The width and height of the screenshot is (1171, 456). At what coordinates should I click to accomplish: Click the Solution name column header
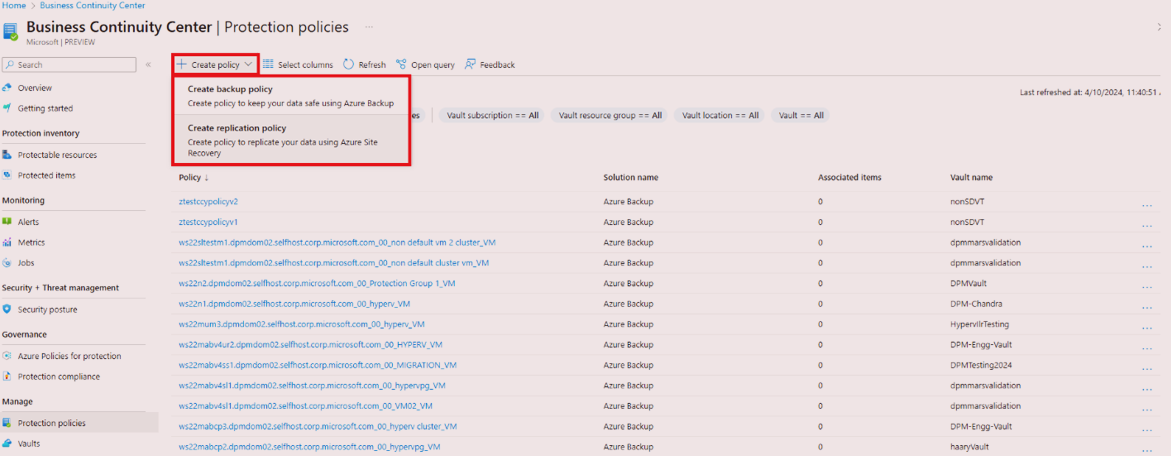pyautogui.click(x=630, y=178)
